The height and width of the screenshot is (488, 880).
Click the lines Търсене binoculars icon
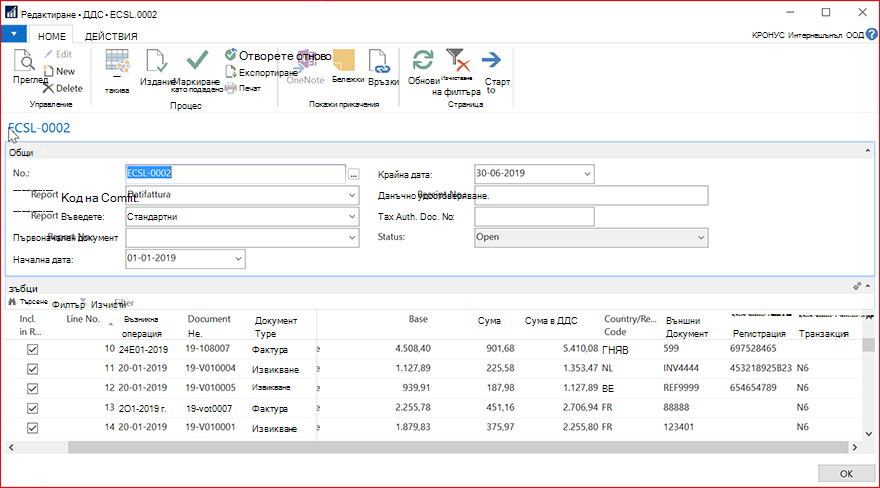[x=12, y=302]
